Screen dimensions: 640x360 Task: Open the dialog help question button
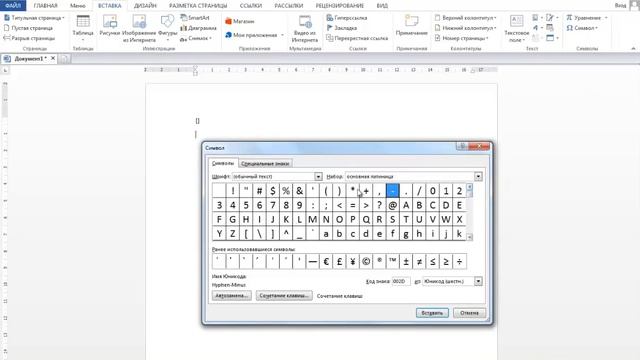pyautogui.click(x=461, y=146)
